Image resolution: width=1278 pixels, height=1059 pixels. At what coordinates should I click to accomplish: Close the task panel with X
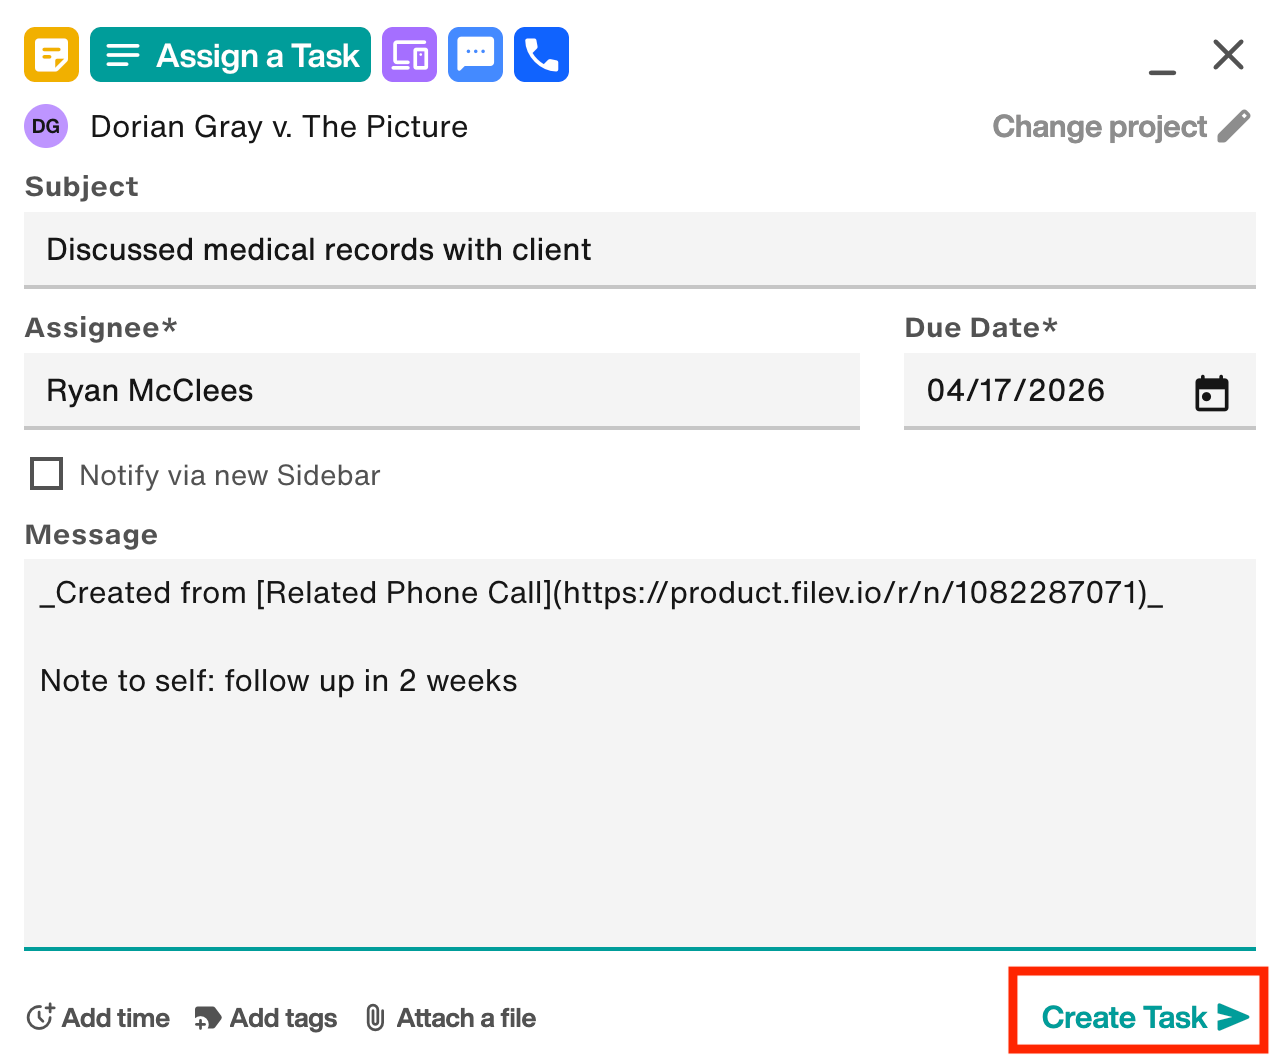click(1228, 54)
